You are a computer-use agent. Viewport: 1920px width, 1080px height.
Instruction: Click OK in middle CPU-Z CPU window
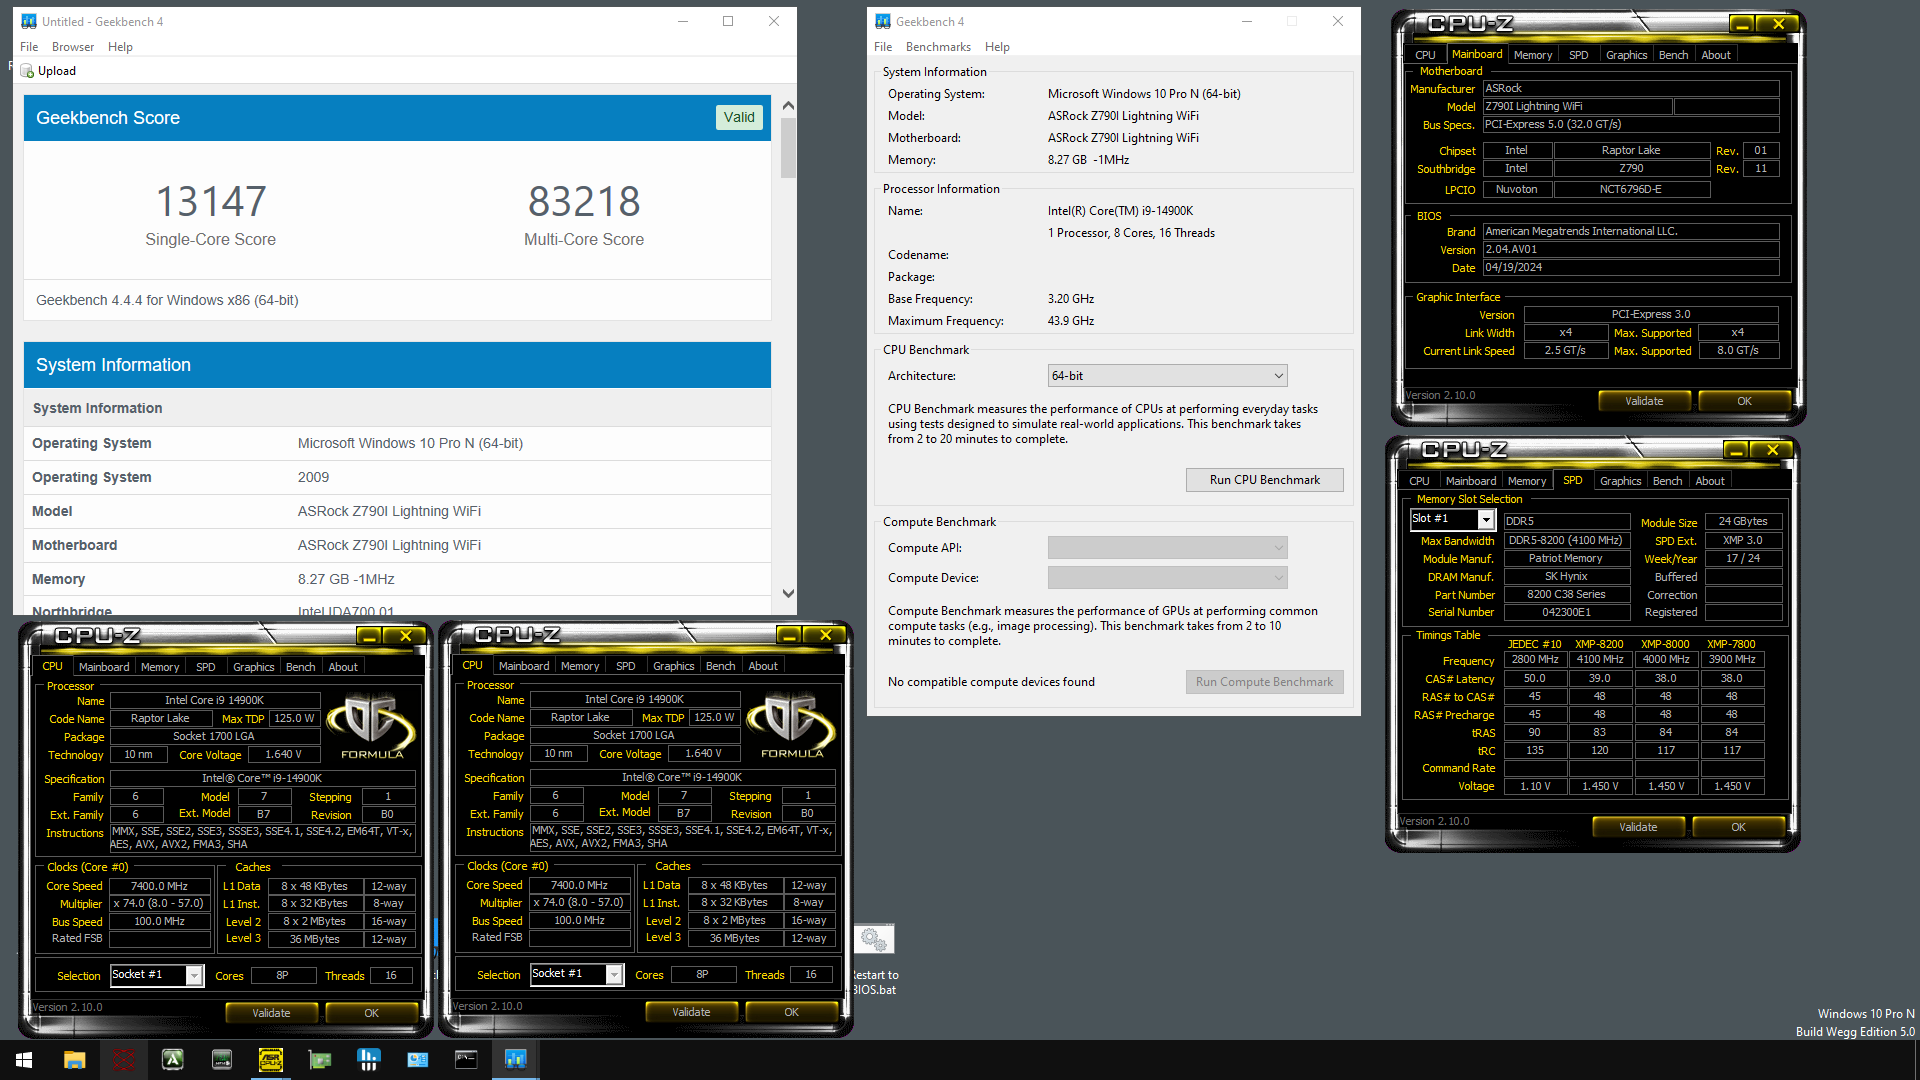(x=791, y=1012)
